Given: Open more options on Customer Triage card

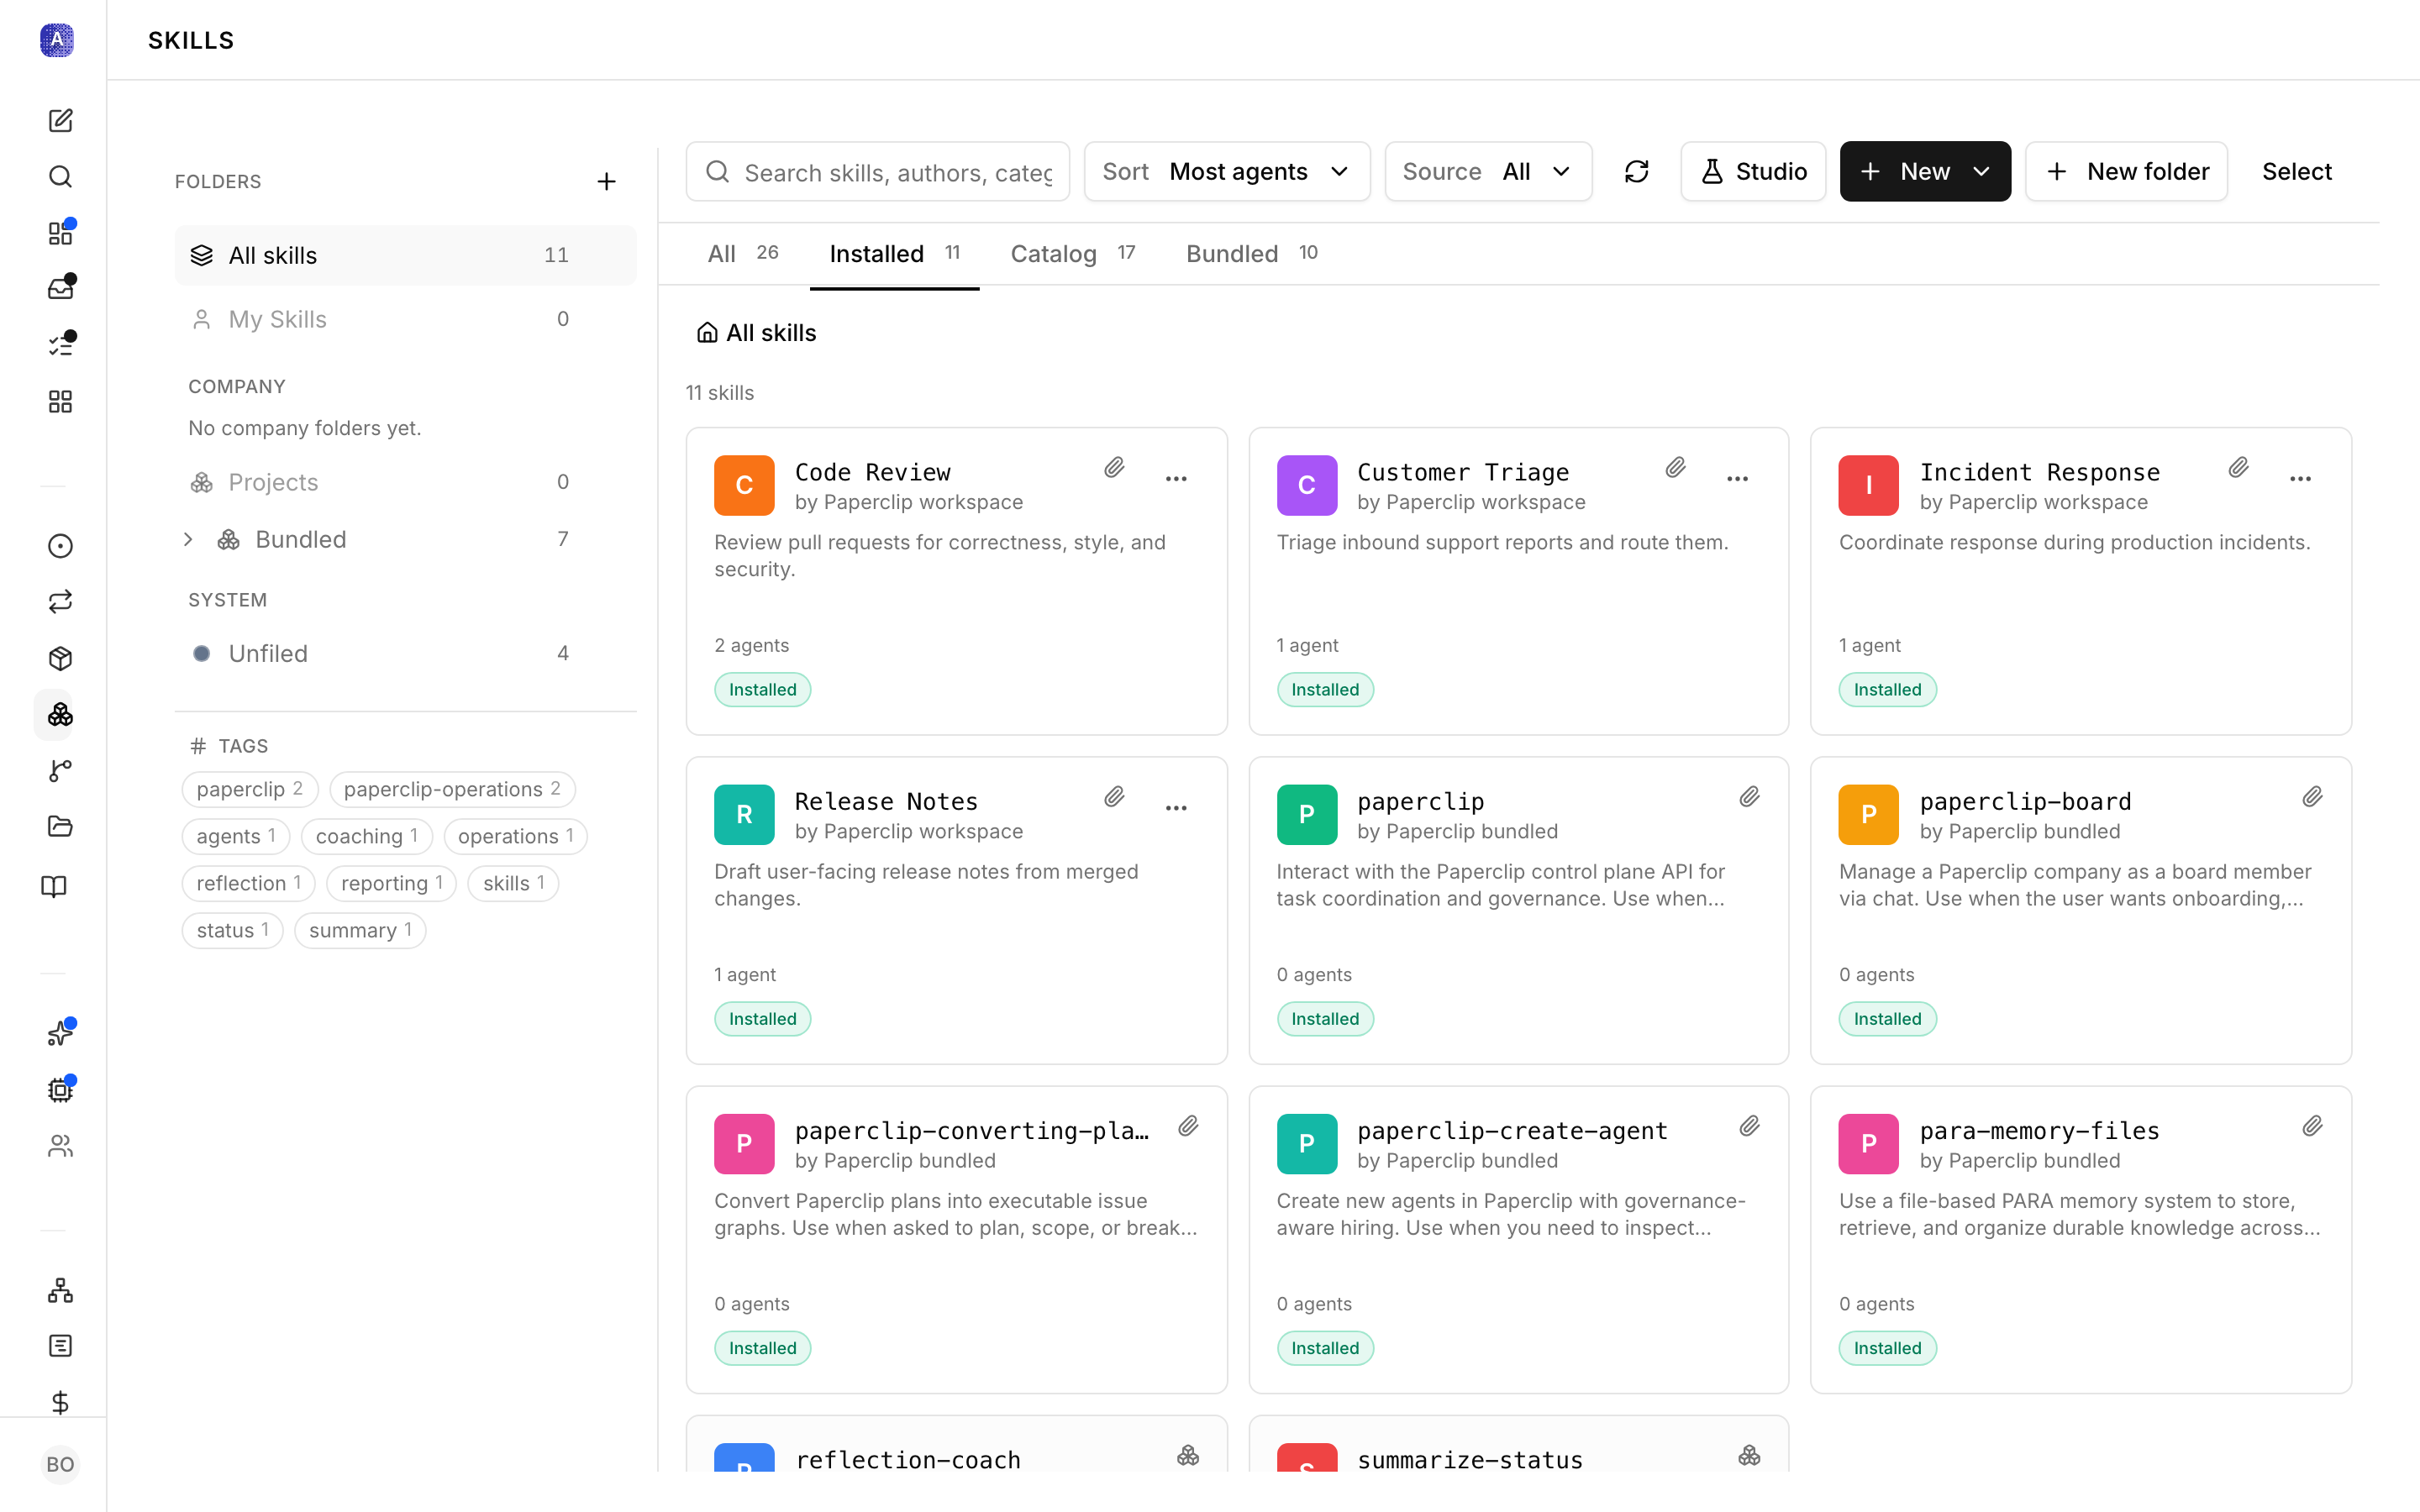Looking at the screenshot, I should 1738,479.
